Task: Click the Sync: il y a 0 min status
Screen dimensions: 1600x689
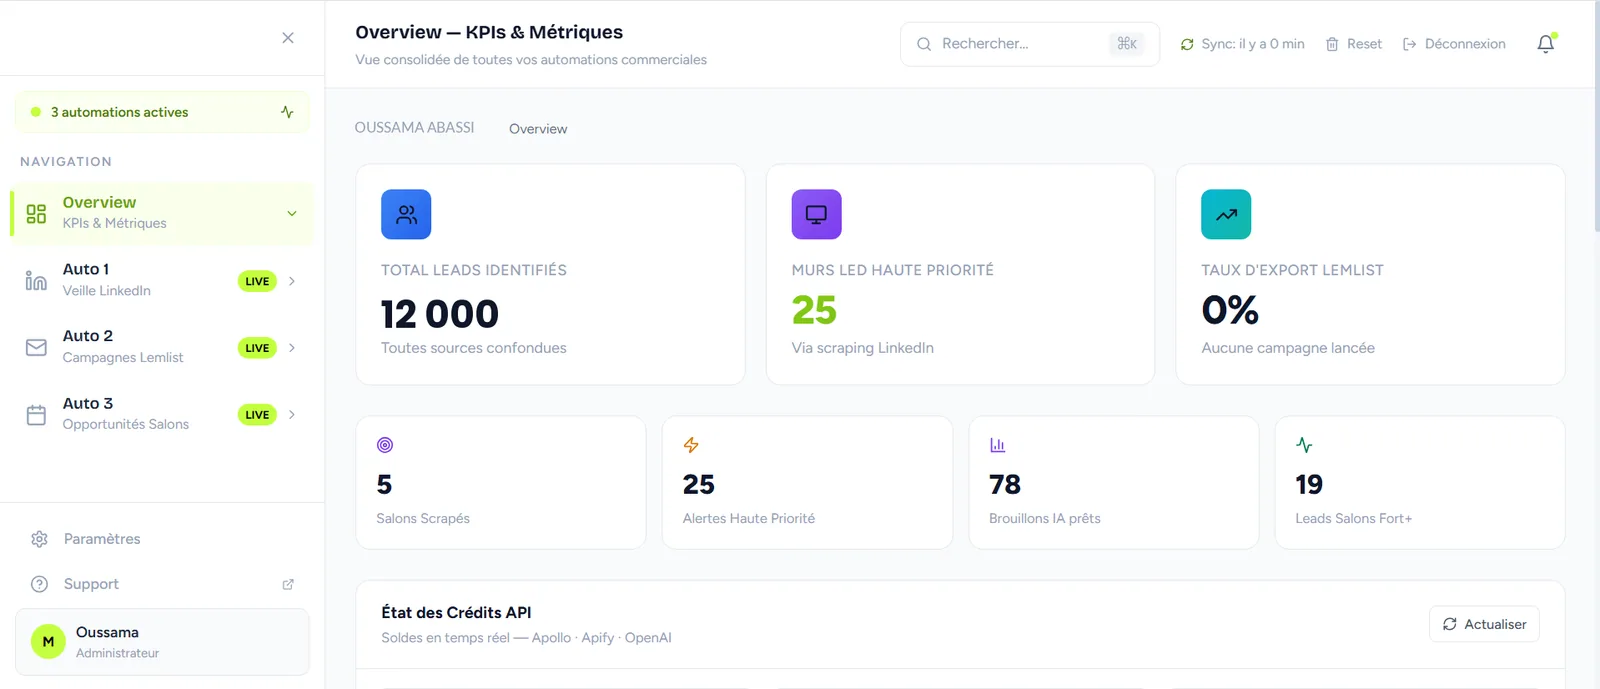Action: [1243, 44]
